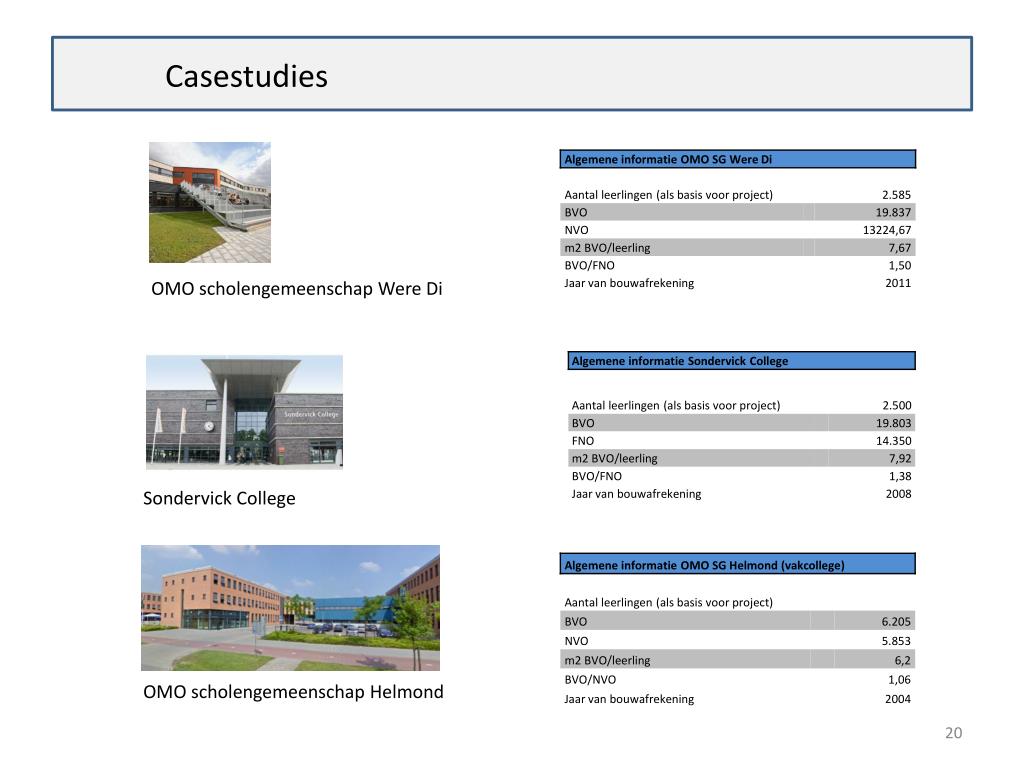Click the BVO value 19.837
1024x768 pixels.
(893, 212)
